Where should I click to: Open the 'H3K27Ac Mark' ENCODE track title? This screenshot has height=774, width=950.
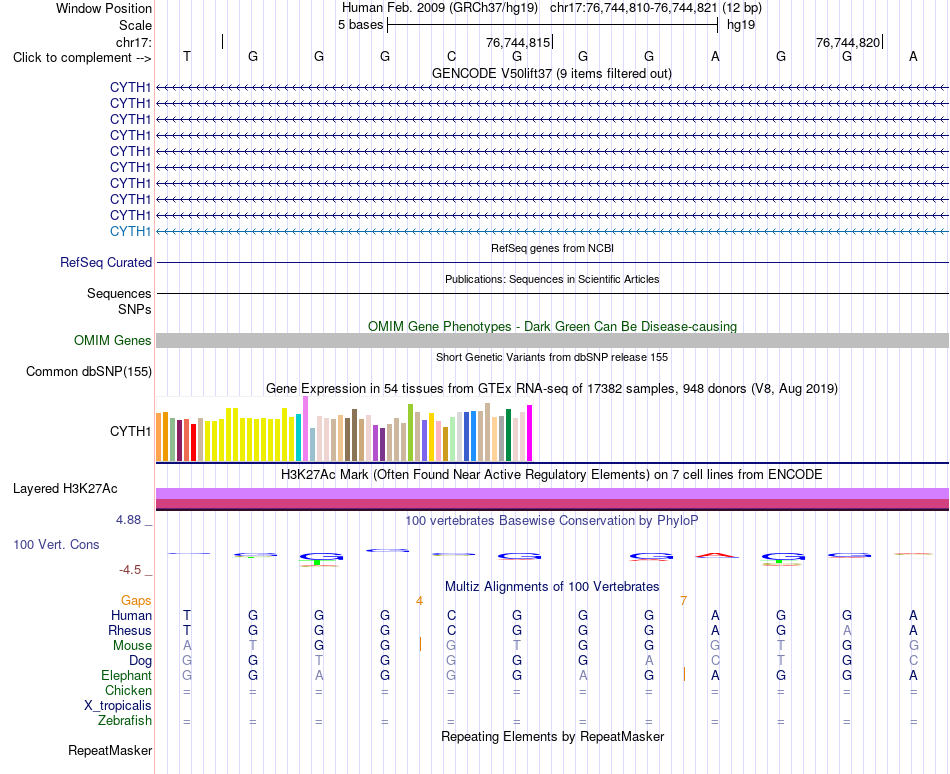[552, 474]
